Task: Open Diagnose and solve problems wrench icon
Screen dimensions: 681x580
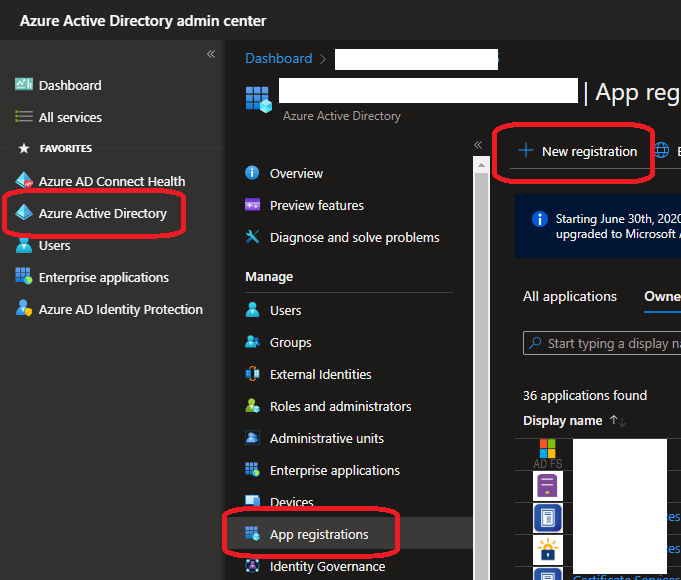Action: pos(253,237)
